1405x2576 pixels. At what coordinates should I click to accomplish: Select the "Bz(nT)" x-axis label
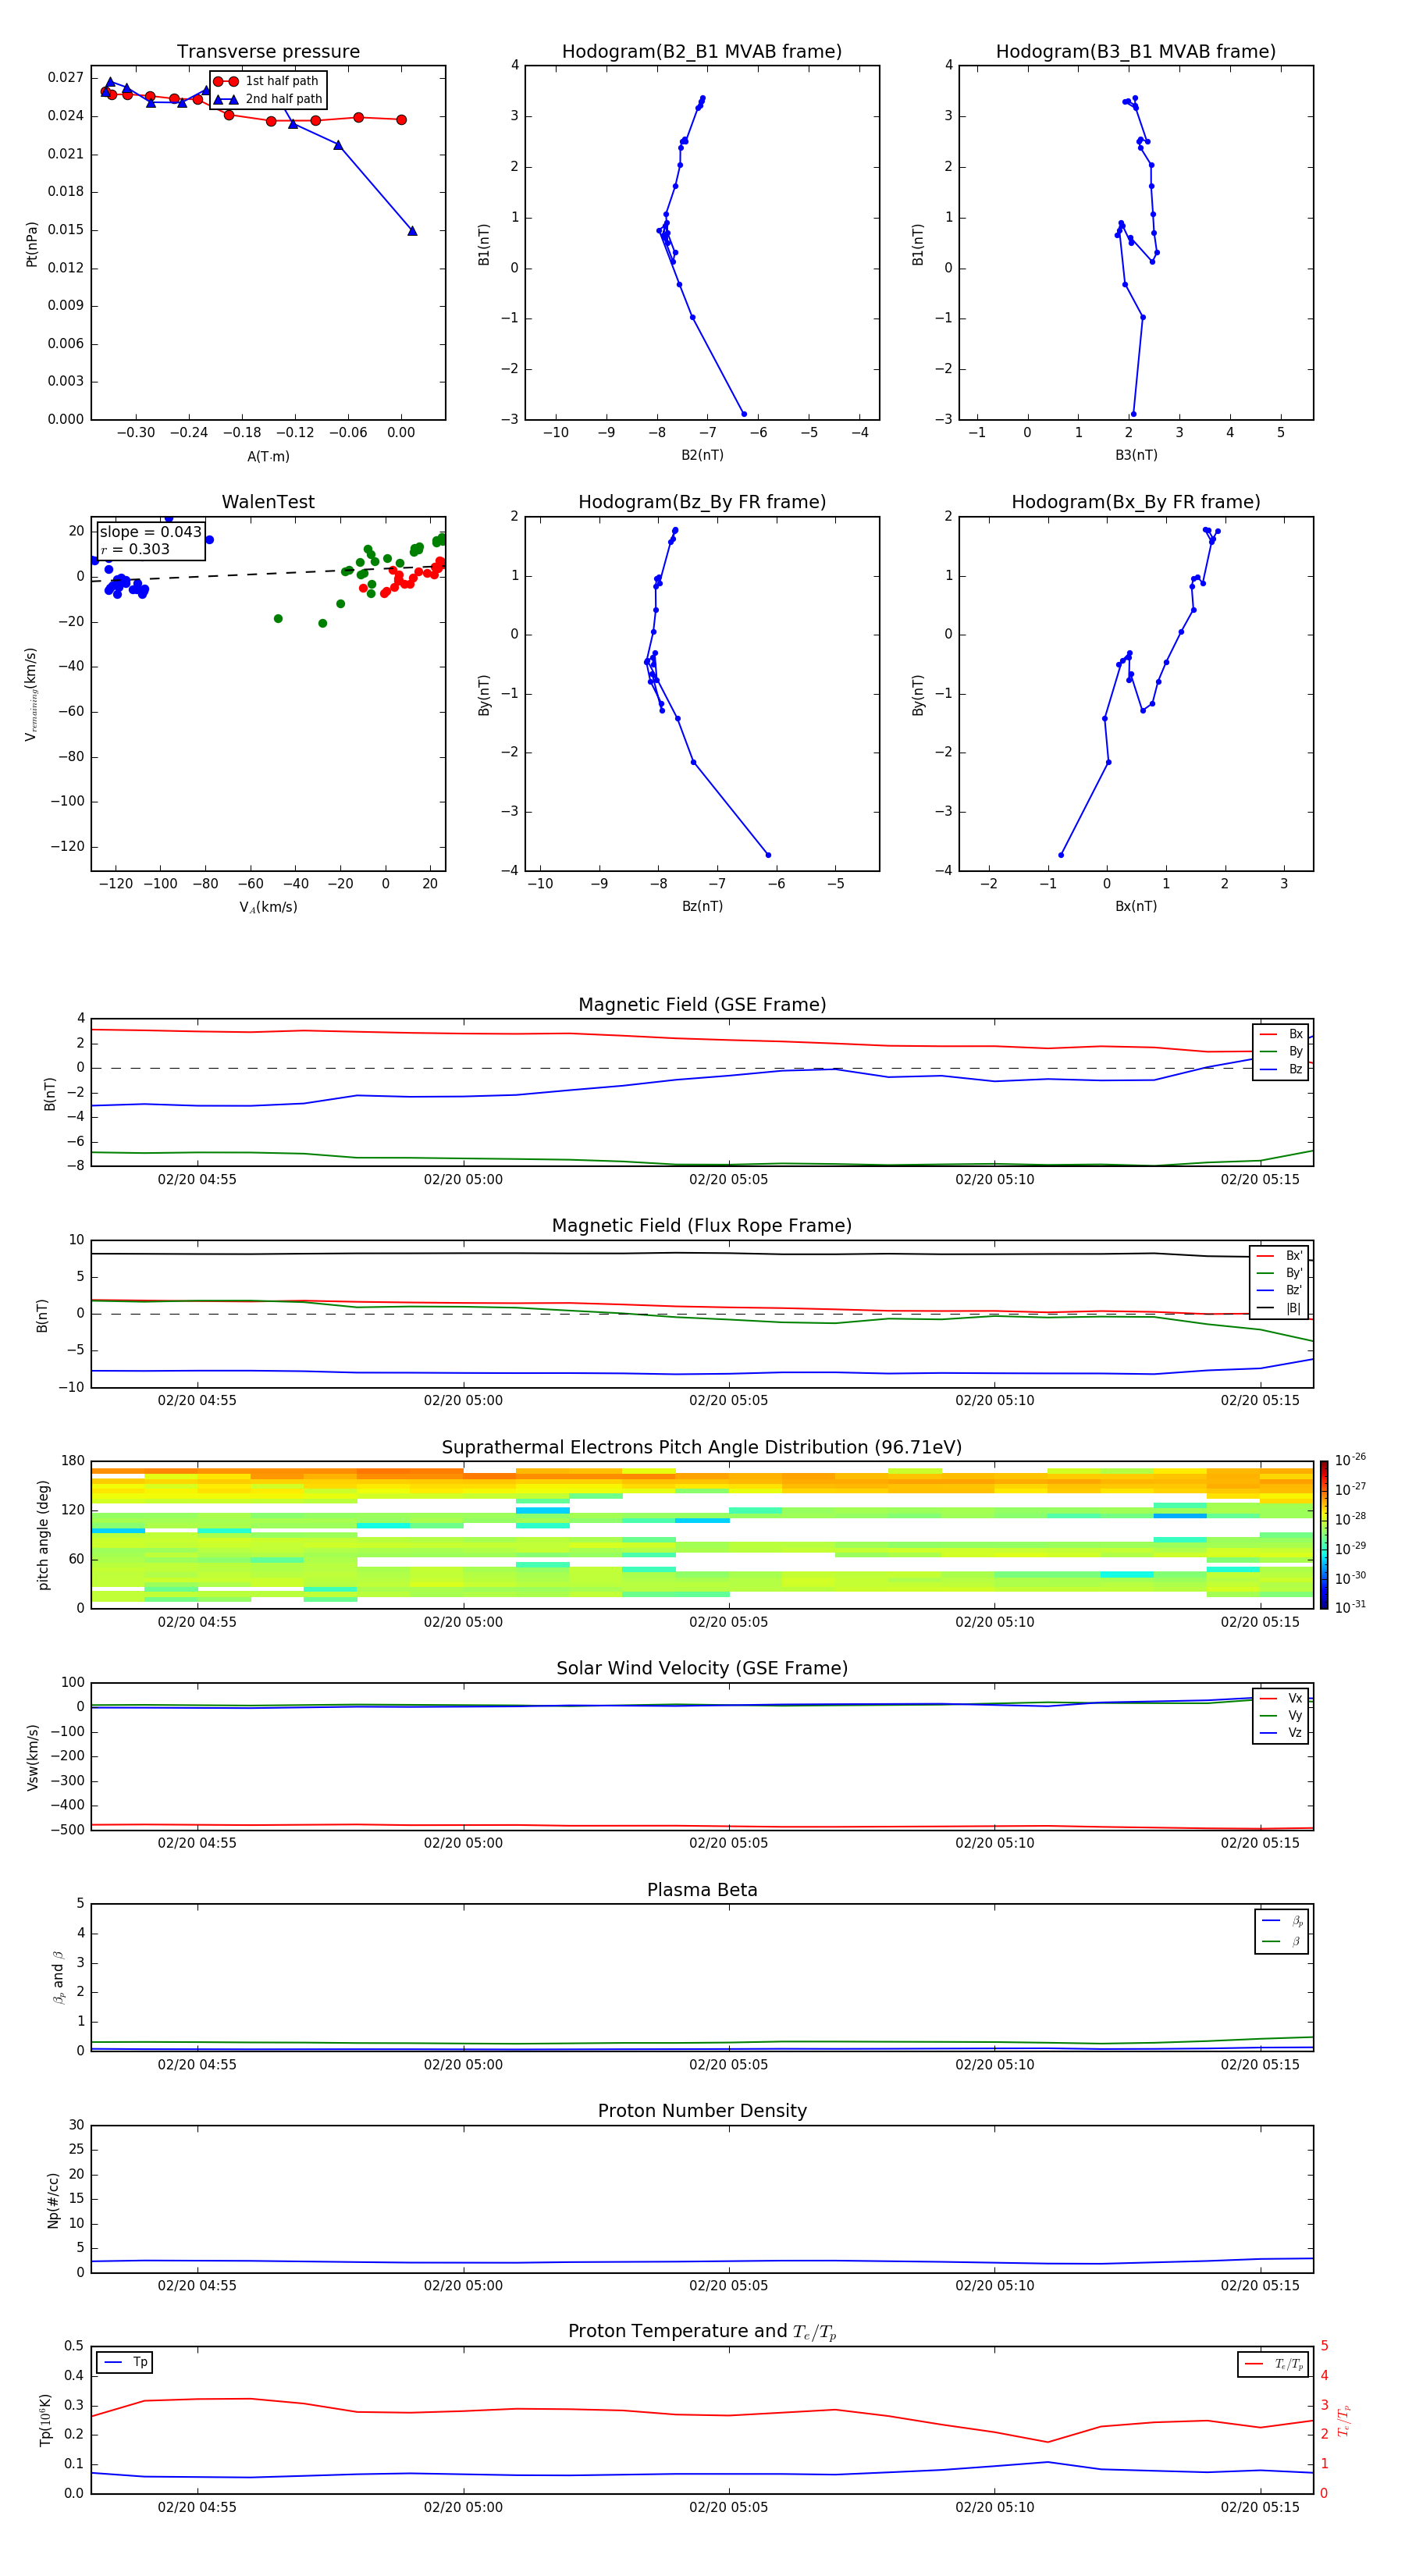(x=702, y=906)
